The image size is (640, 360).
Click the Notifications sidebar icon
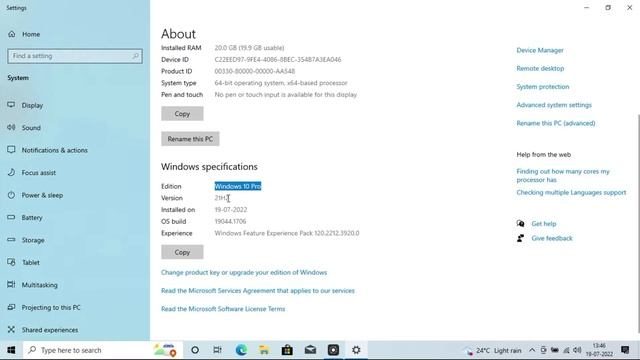point(11,150)
